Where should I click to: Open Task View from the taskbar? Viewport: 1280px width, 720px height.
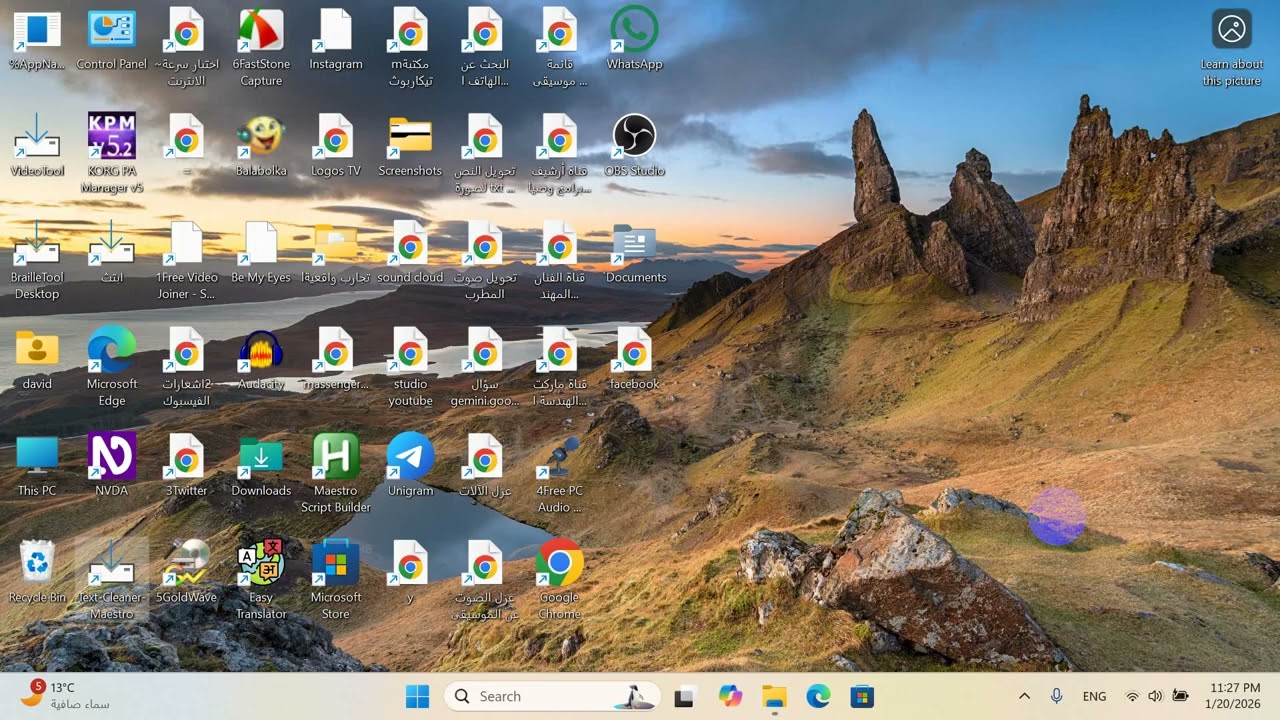click(684, 696)
